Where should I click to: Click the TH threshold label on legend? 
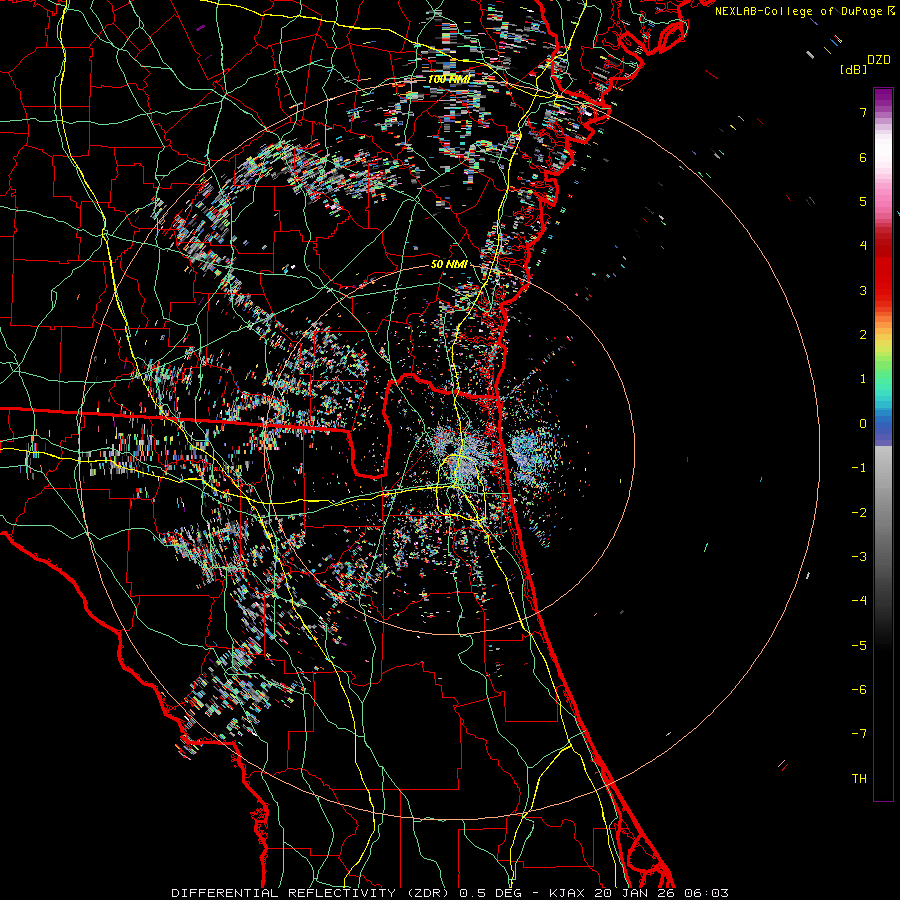coord(859,779)
